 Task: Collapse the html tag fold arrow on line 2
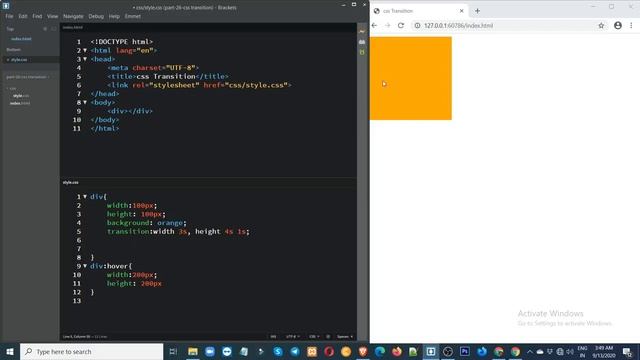click(x=85, y=50)
